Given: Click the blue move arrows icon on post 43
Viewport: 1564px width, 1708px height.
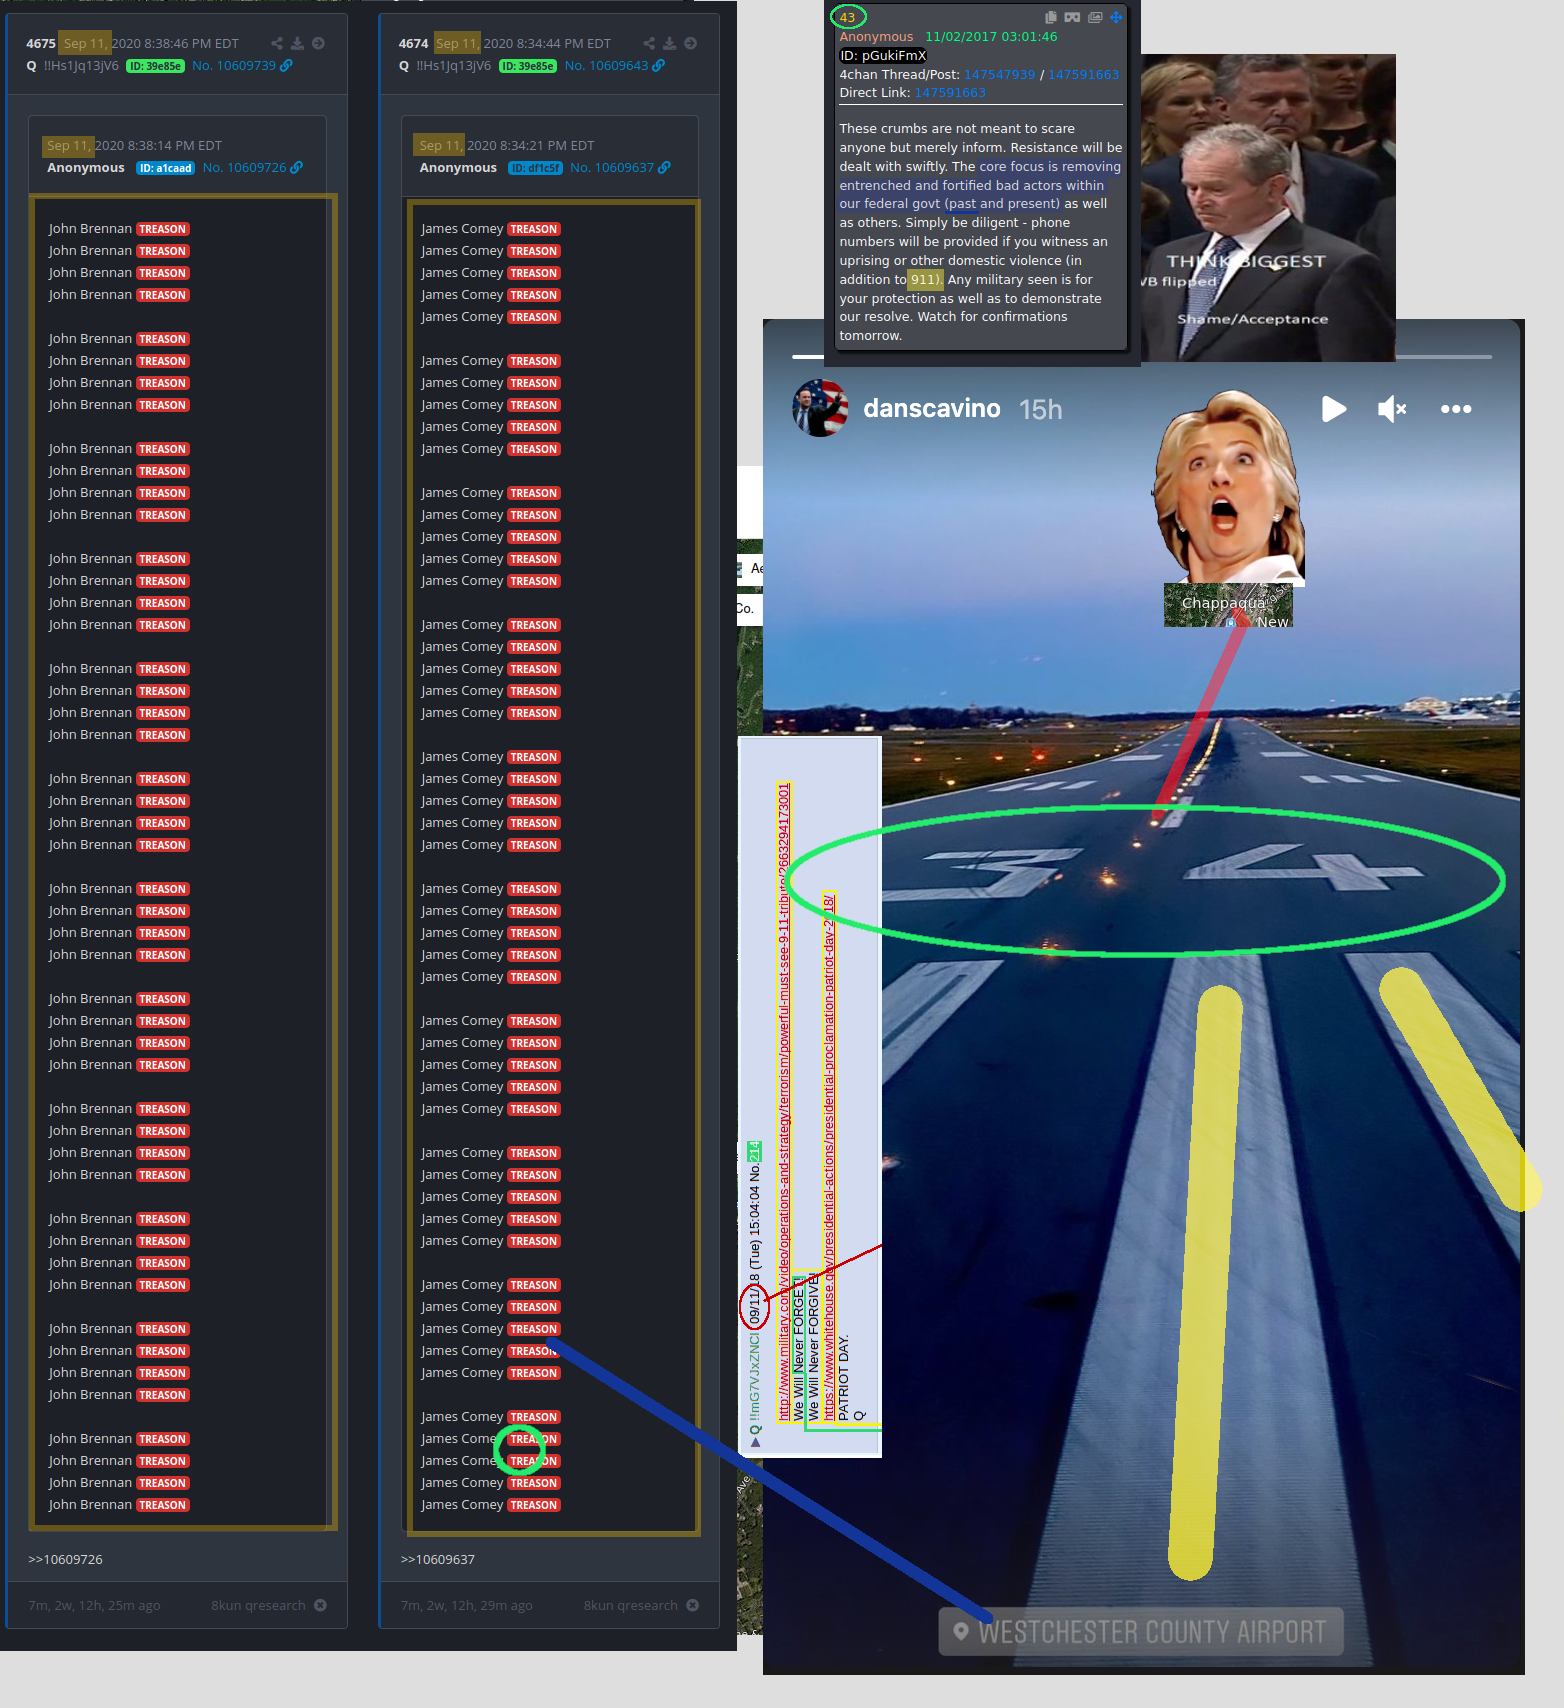Looking at the screenshot, I should [x=1116, y=17].
